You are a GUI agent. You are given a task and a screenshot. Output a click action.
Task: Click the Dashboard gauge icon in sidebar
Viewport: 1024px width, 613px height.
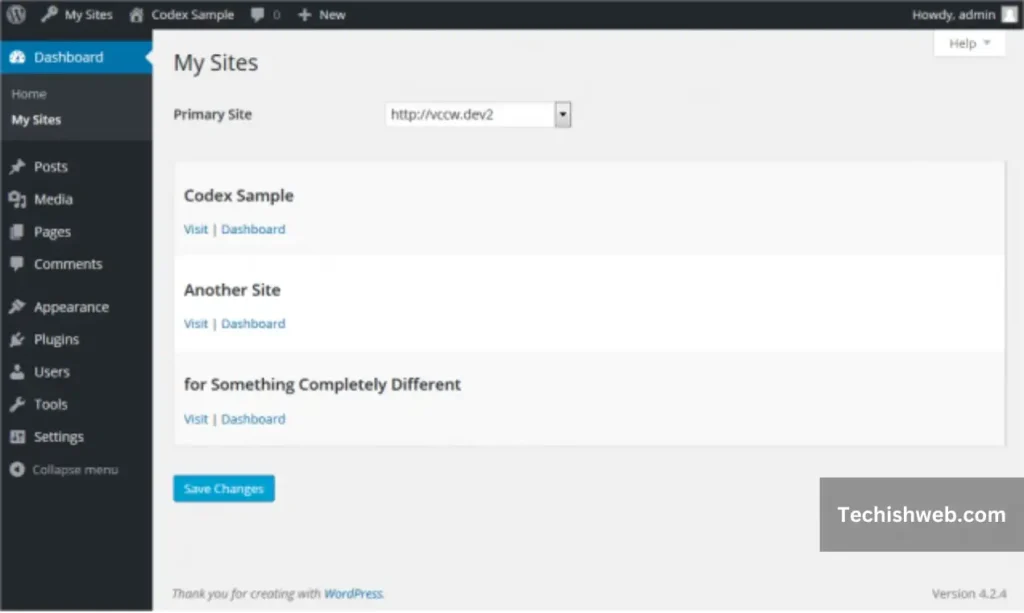18,57
